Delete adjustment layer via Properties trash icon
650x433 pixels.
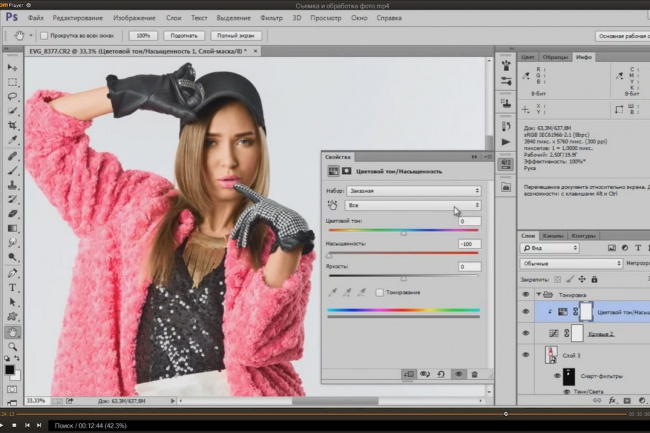click(474, 374)
